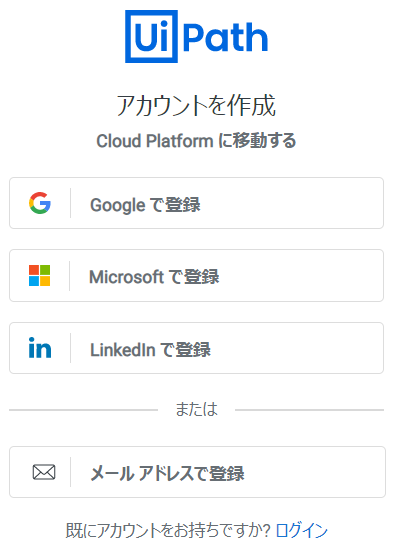Click the Google "G" logo icon
Screen dimensions: 397x556
[x=40, y=203]
